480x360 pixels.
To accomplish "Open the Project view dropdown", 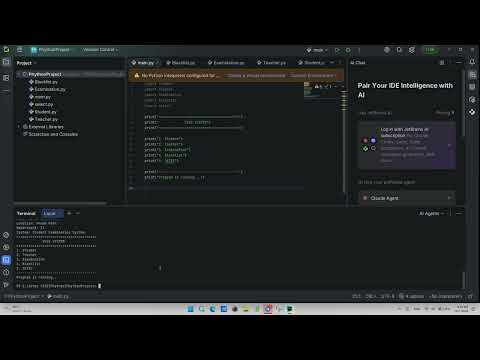I will click(x=26, y=63).
